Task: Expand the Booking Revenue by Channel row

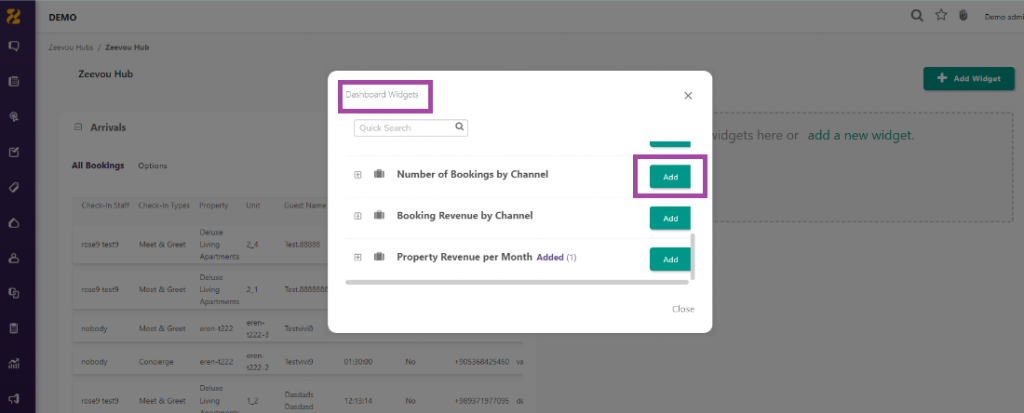Action: click(357, 216)
